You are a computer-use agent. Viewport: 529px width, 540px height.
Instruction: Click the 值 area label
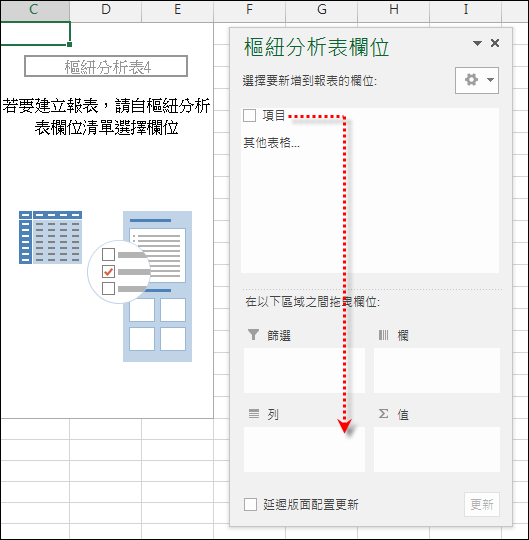(403, 414)
